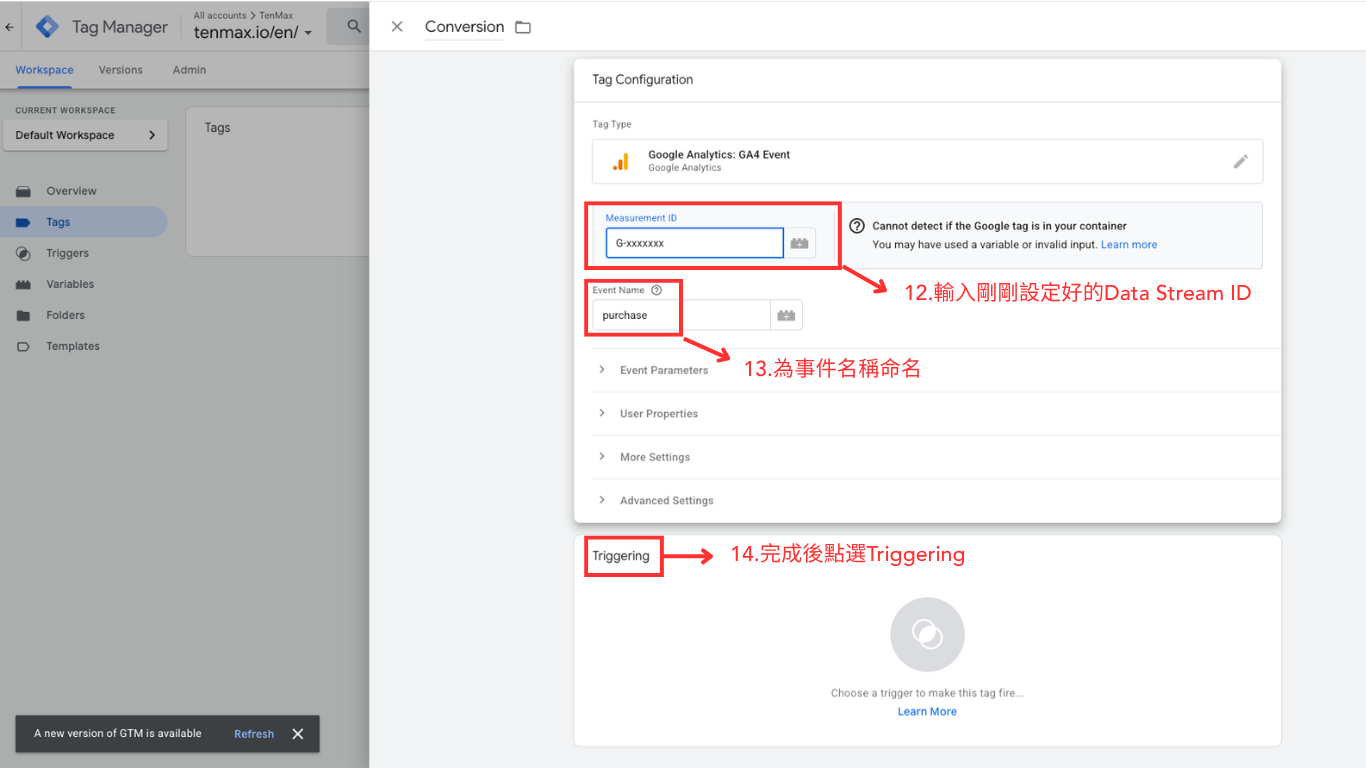Open the Default Workspace selector
This screenshot has height=768, width=1366.
(85, 135)
